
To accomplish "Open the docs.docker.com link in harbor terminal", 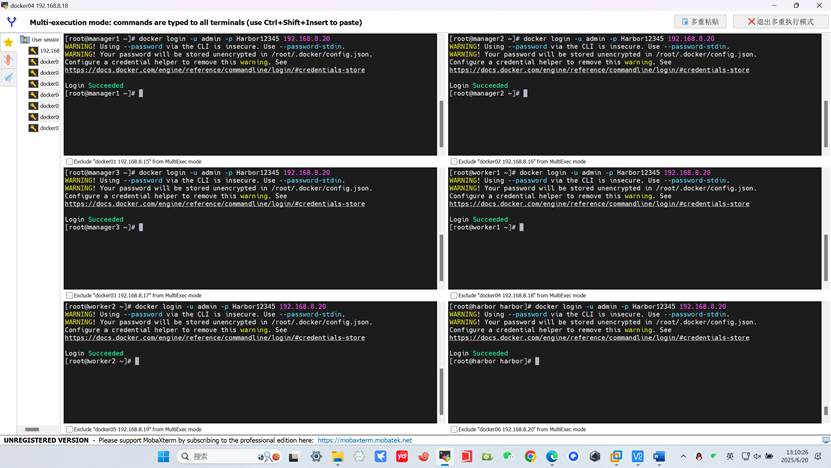I will tap(599, 338).
